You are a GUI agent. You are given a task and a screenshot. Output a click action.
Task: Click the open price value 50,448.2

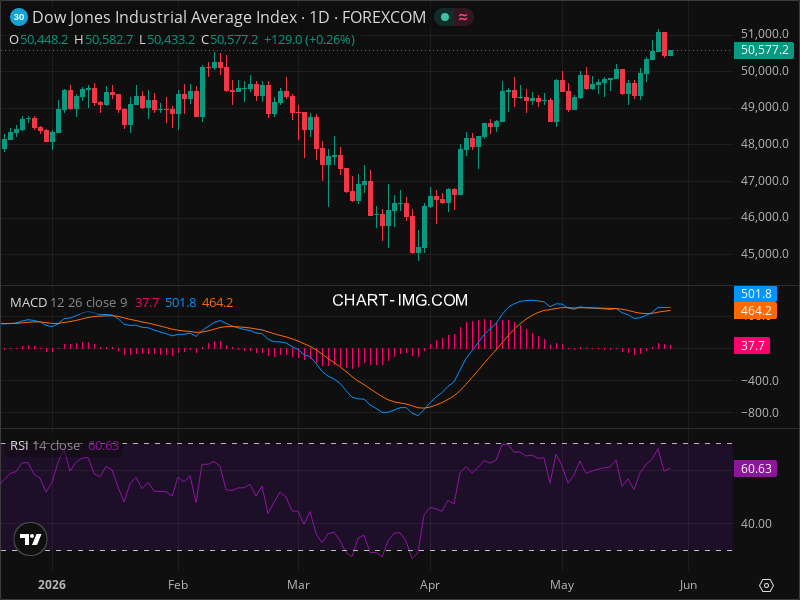pos(44,40)
